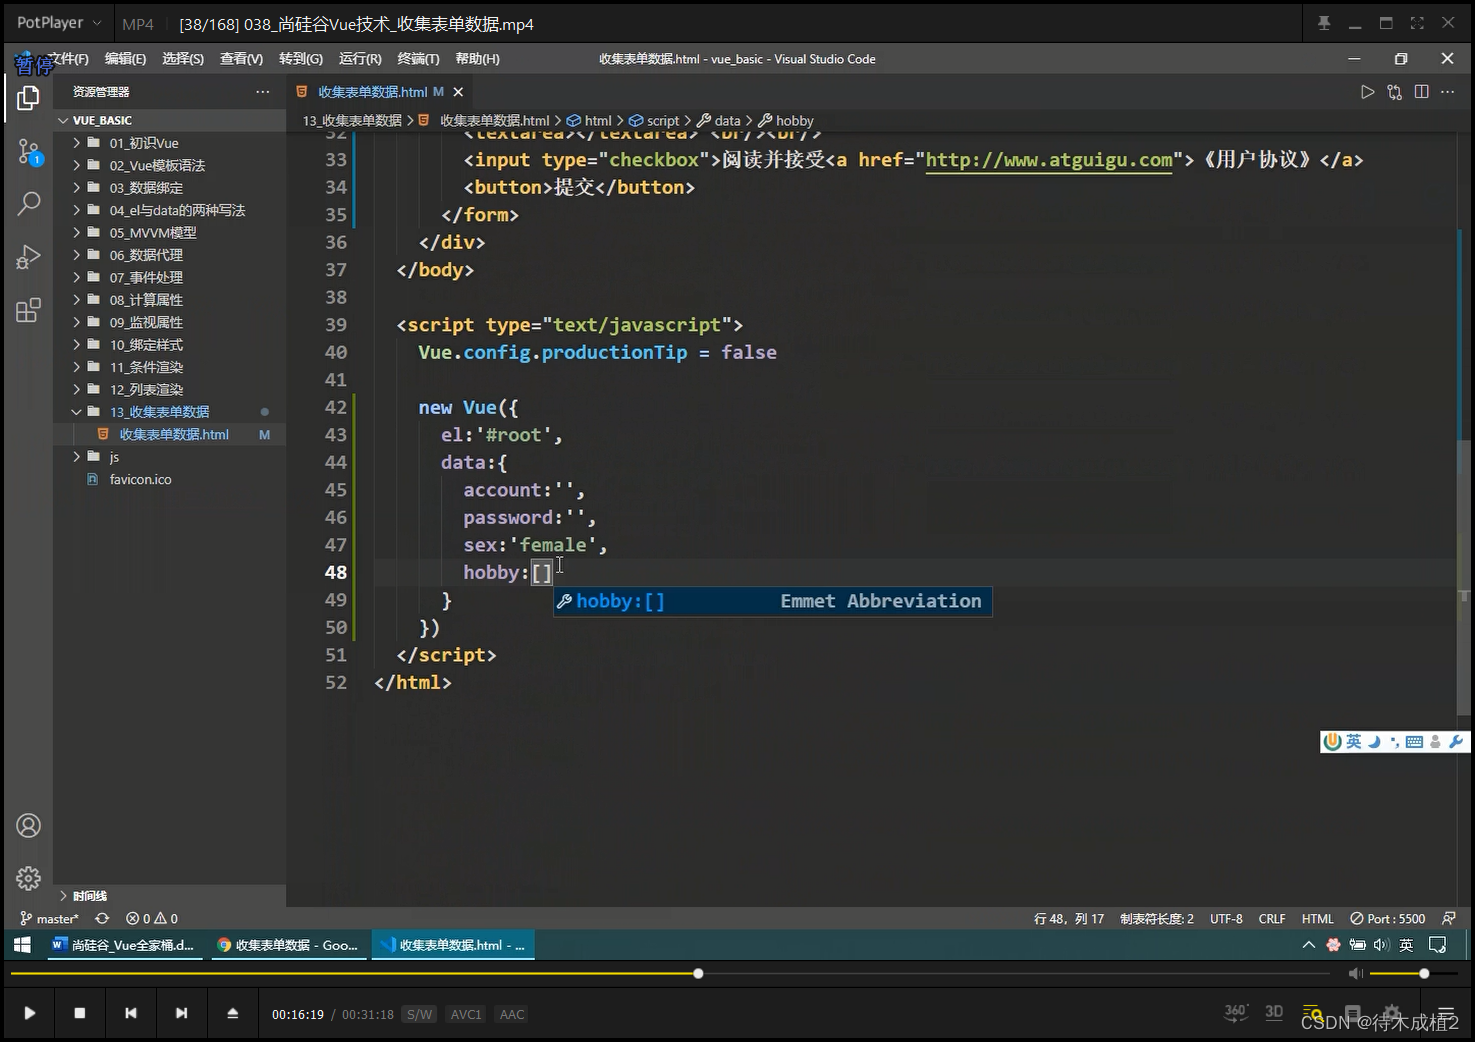1475x1042 pixels.
Task: Open the 查看(V) menu
Action: 241,59
